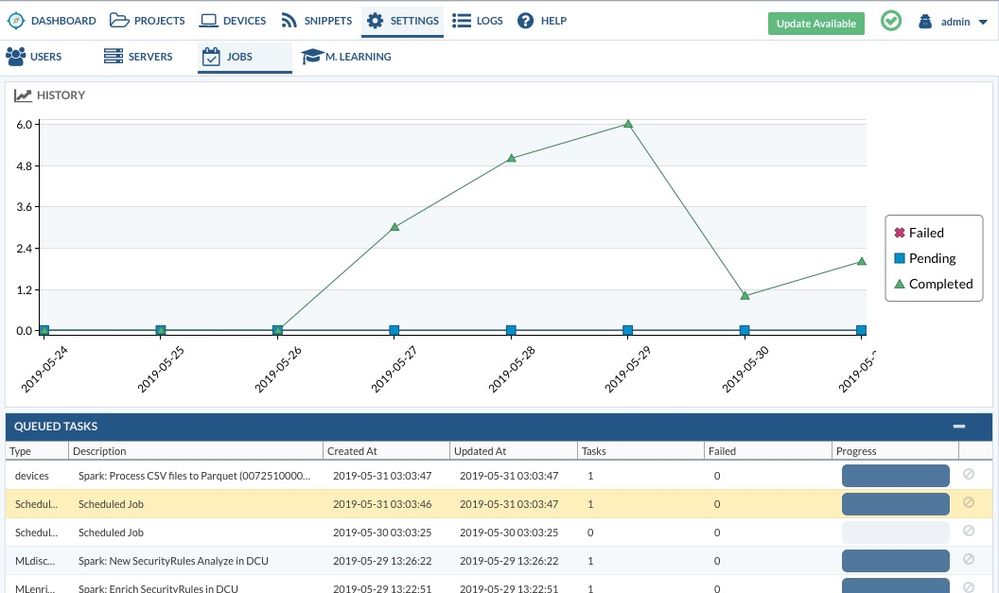Click the green status checkmark icon
The image size is (999, 593).
pos(890,21)
